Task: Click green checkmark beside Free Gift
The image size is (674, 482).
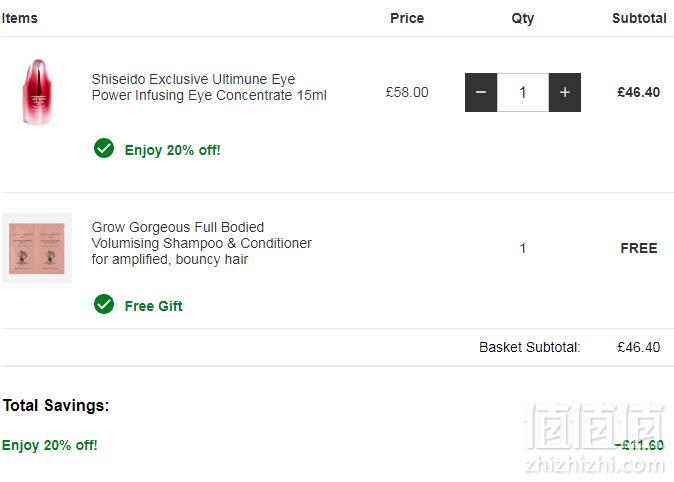Action: (104, 304)
